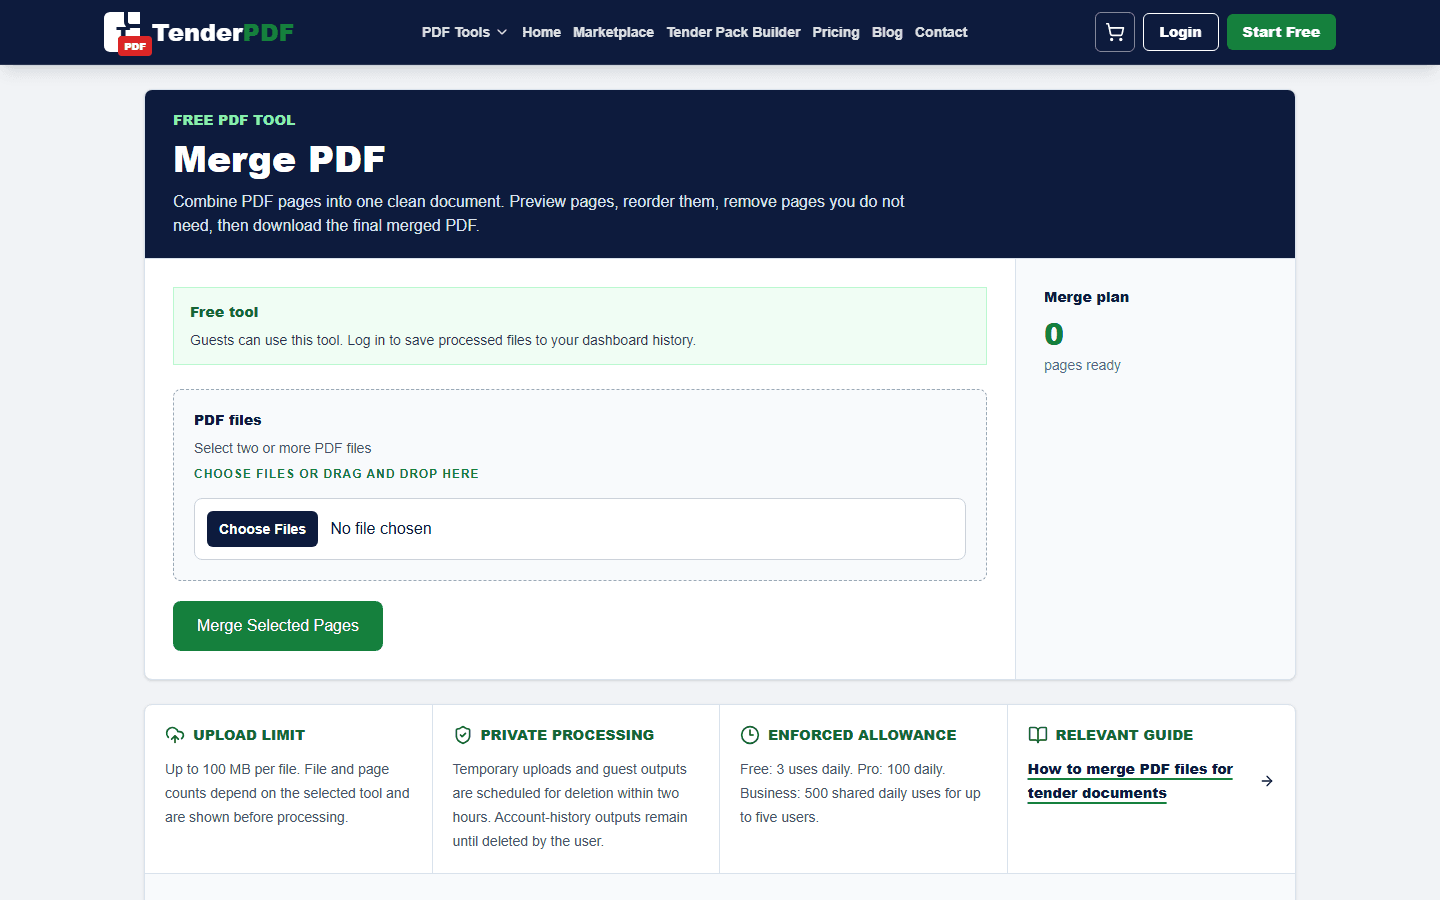Click the Upload Limit cloud icon
The image size is (1440, 900).
[x=175, y=735]
